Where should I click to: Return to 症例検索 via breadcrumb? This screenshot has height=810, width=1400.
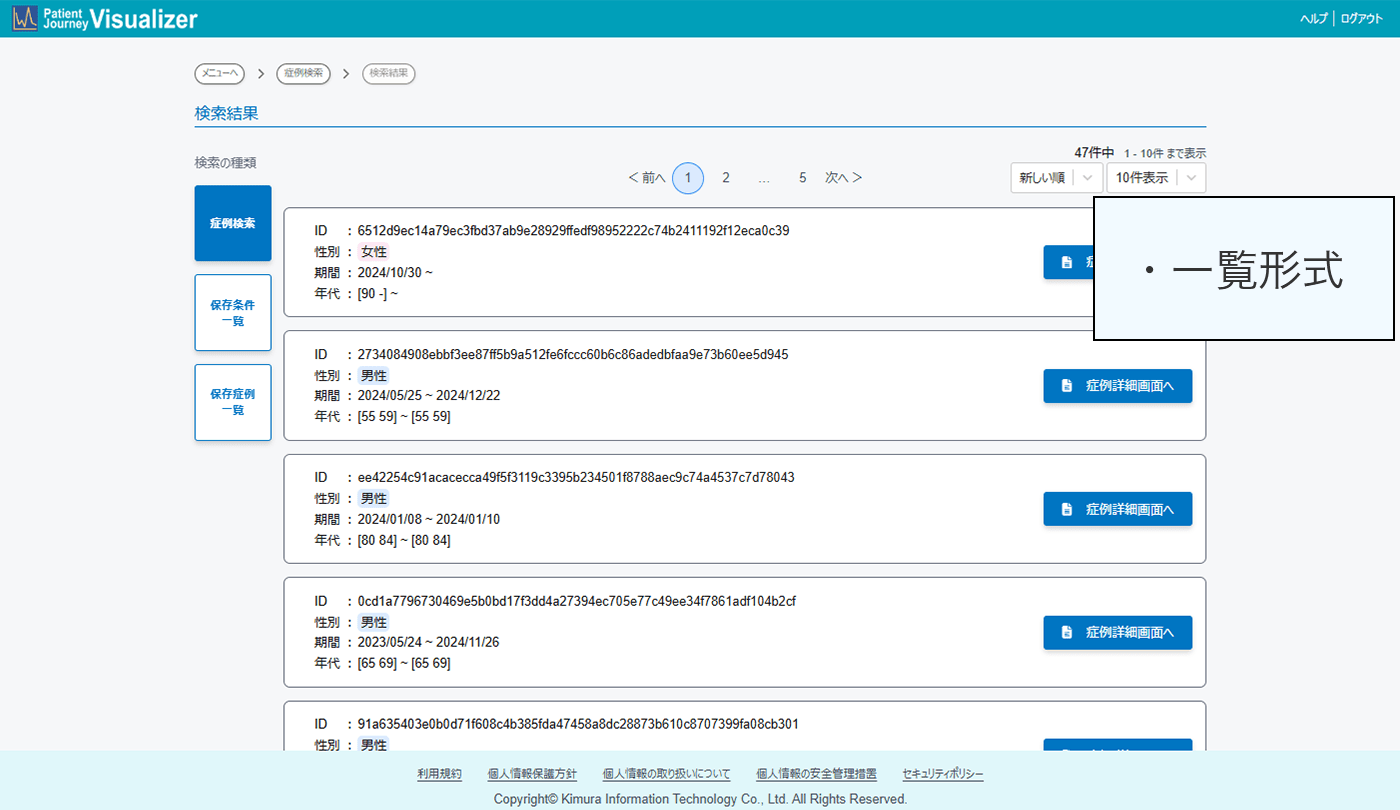pos(303,73)
